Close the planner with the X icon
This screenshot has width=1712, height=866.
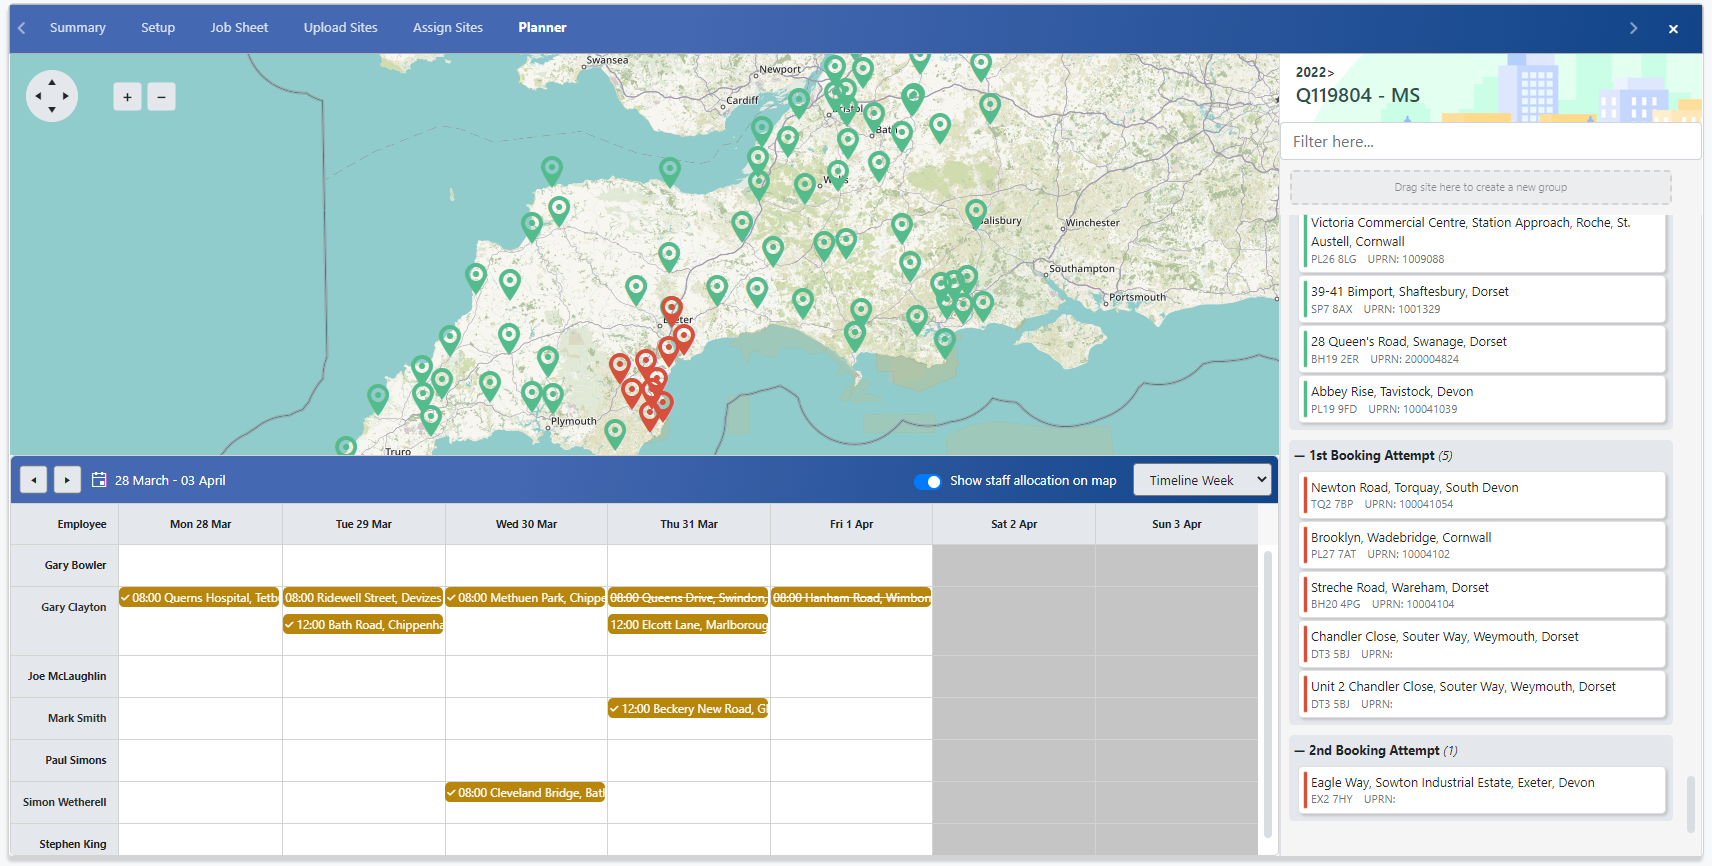(x=1673, y=29)
